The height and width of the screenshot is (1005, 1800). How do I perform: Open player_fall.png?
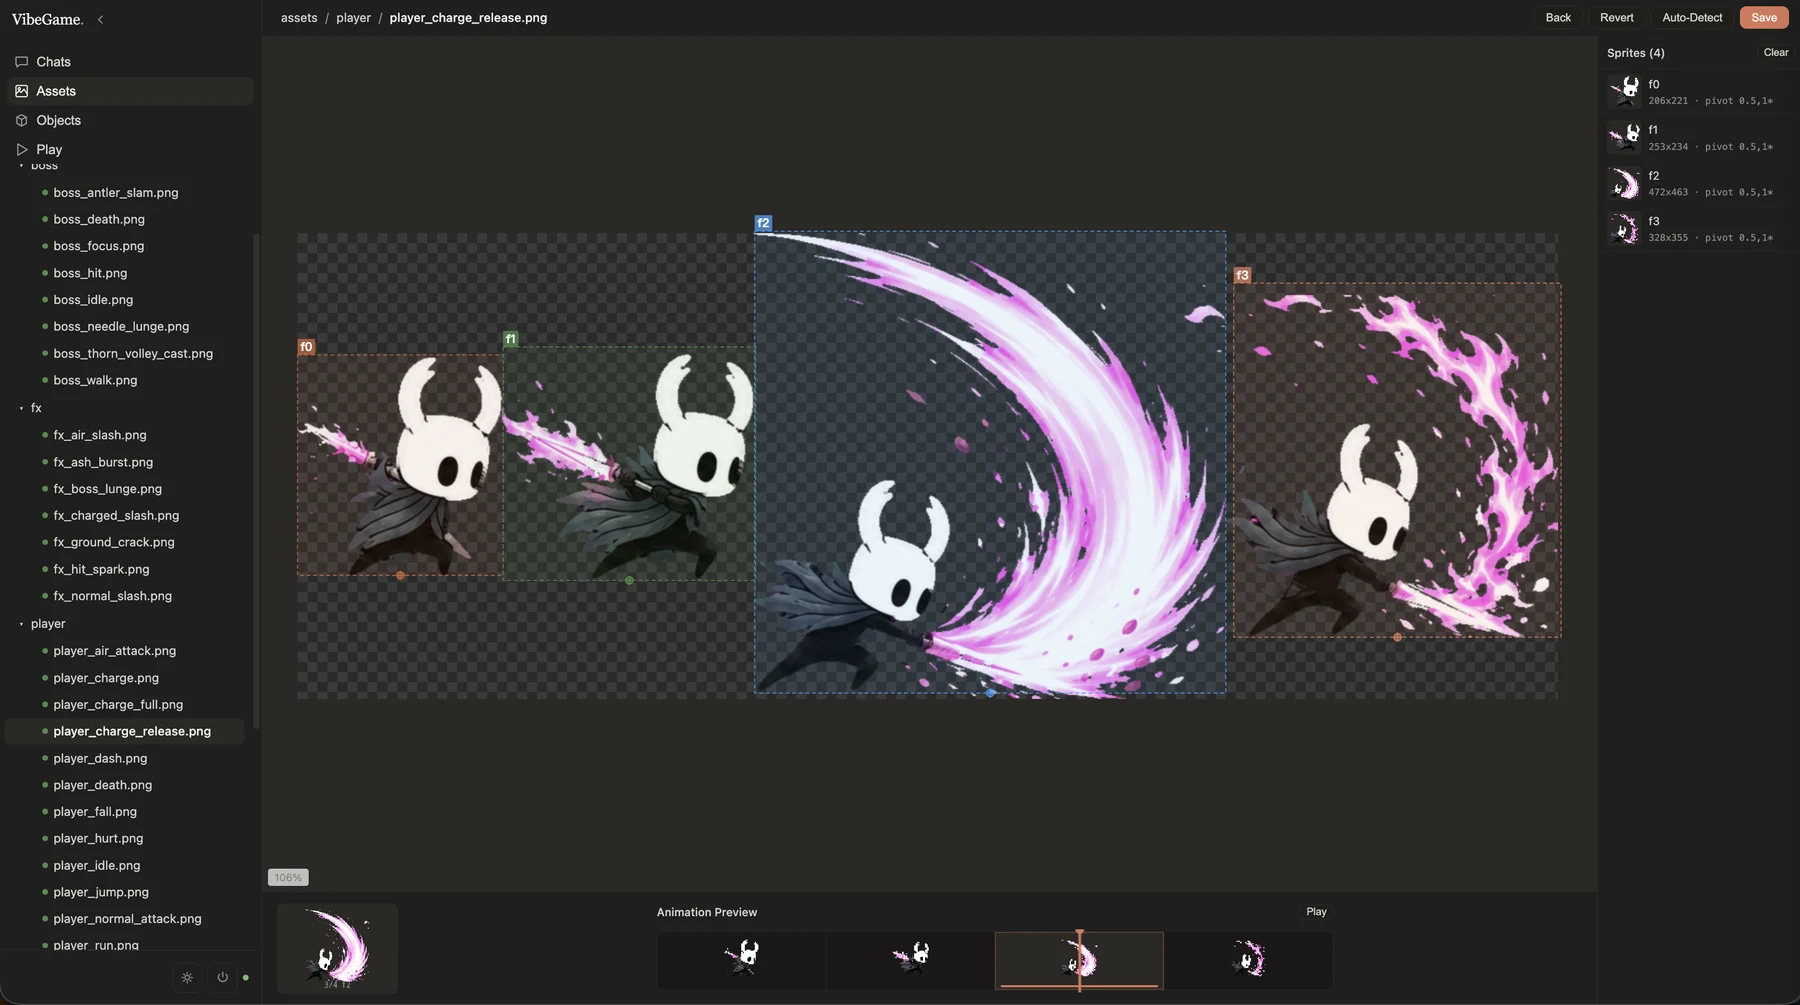point(95,812)
